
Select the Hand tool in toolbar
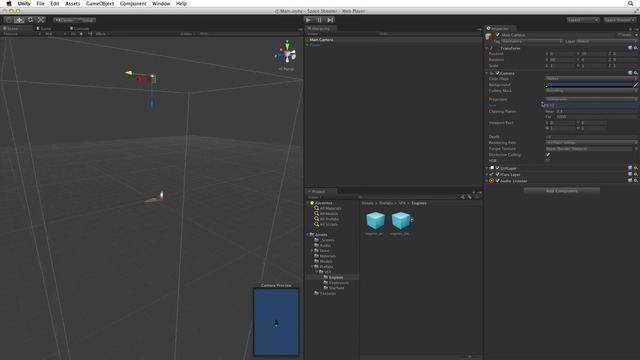pyautogui.click(x=9, y=20)
